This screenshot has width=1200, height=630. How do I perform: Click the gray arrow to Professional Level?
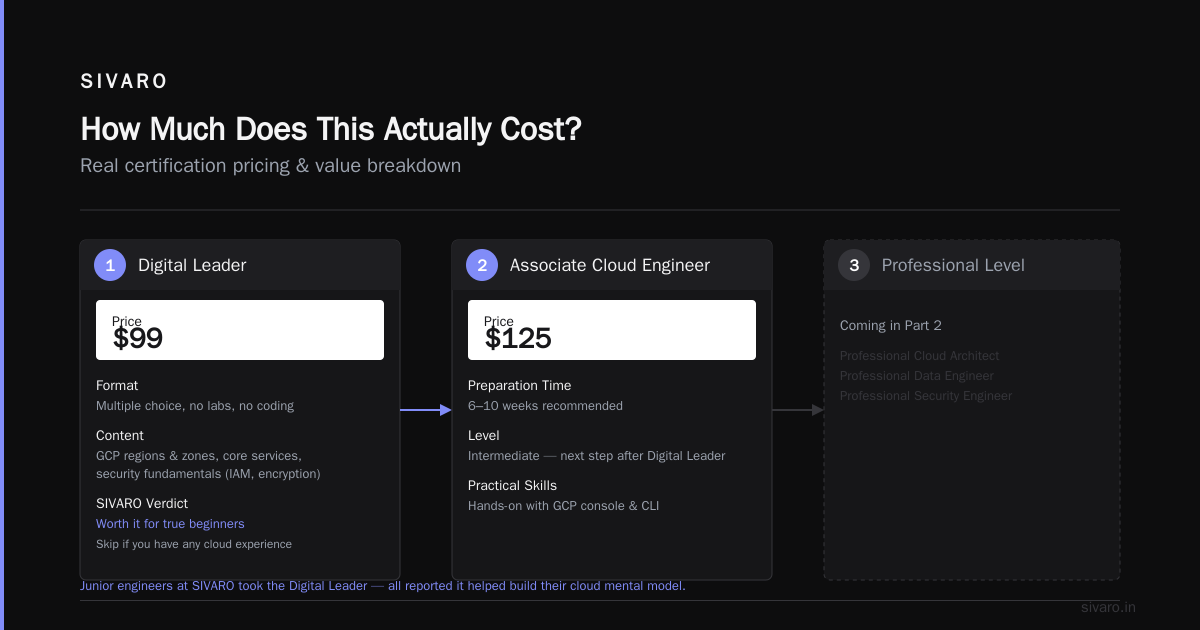(798, 410)
